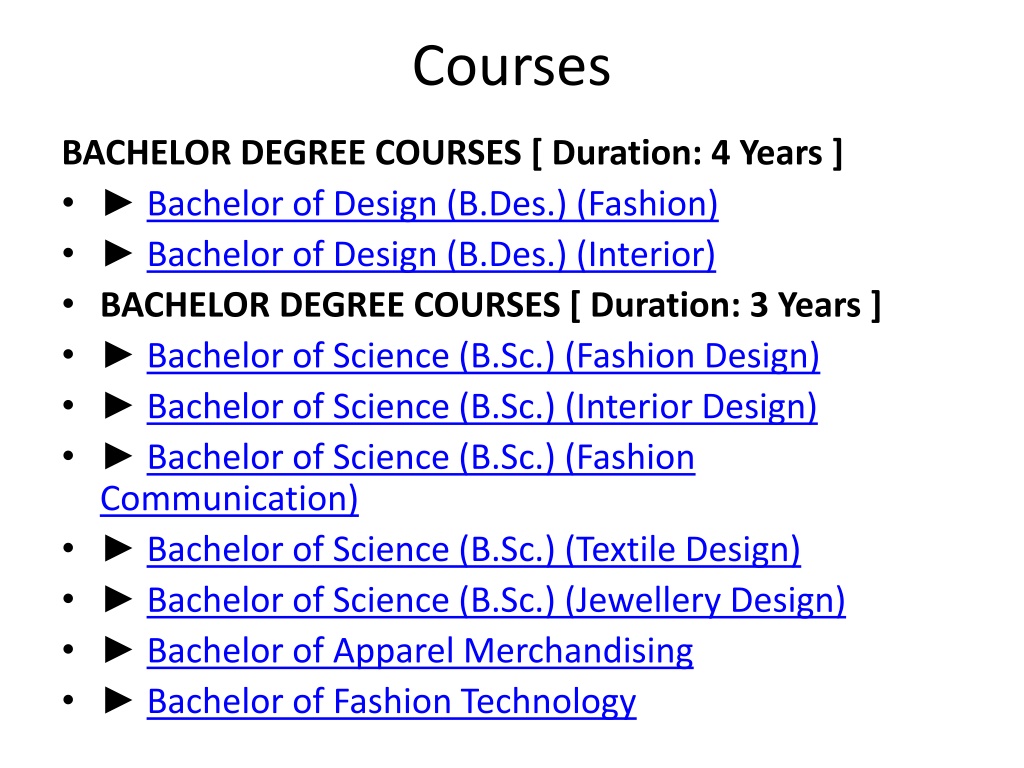The width and height of the screenshot is (1024, 768).
Task: Open B.Sc. Textile Design course link
Action: 473,550
